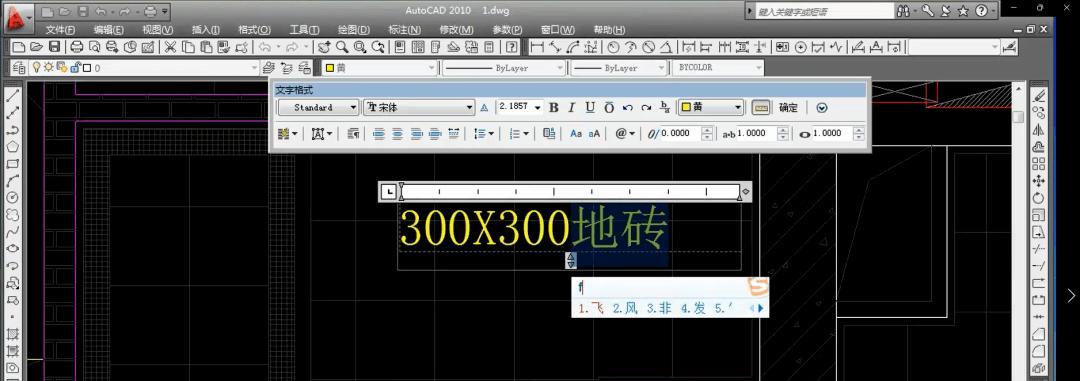This screenshot has height=381, width=1080.
Task: Toggle Overline text formatting
Action: pyautogui.click(x=609, y=107)
